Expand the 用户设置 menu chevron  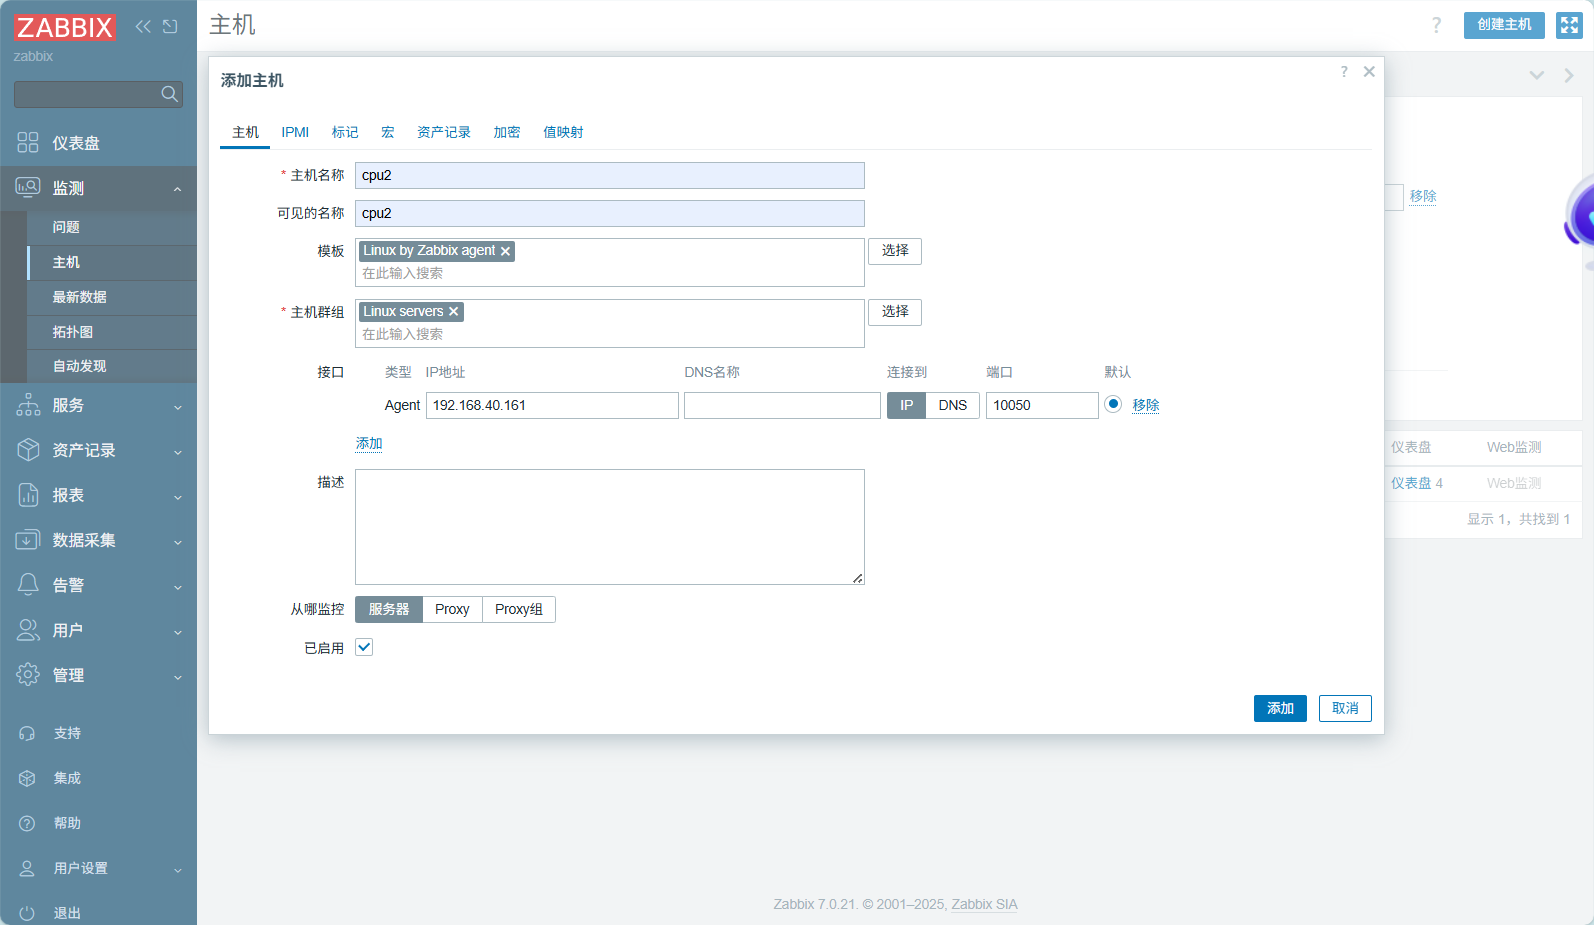[x=178, y=869]
